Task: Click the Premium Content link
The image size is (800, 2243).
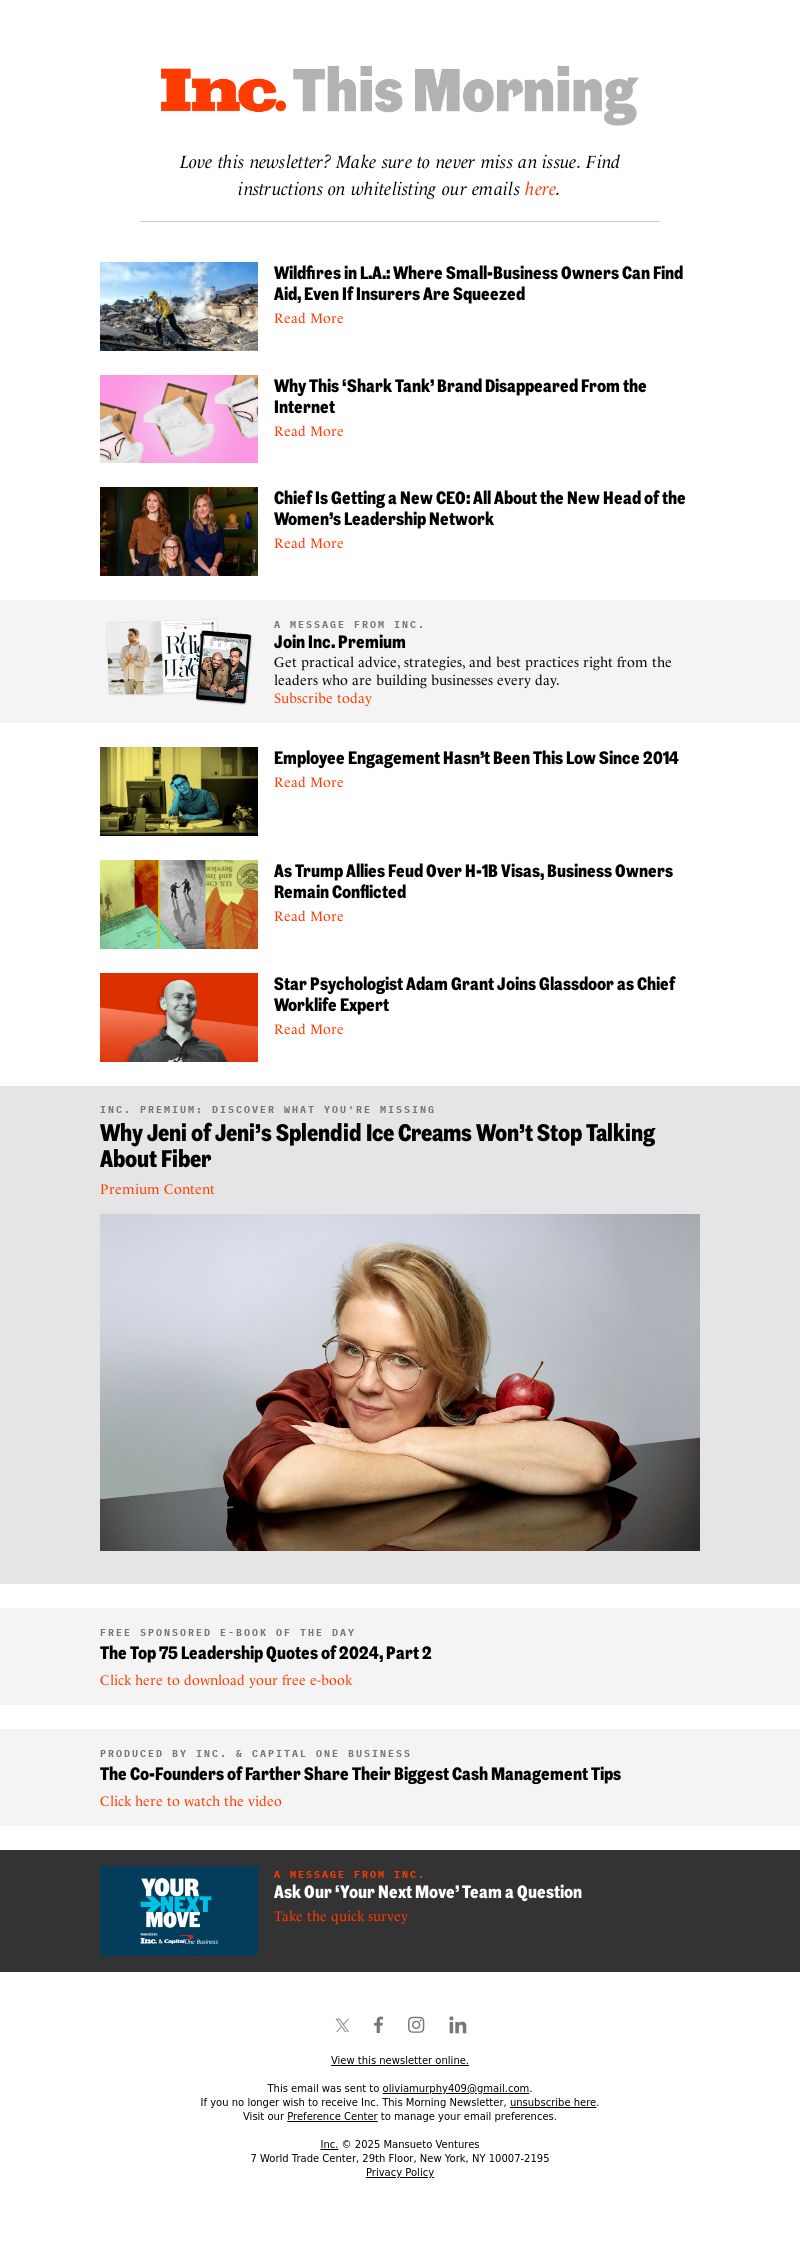Action: 157,1189
